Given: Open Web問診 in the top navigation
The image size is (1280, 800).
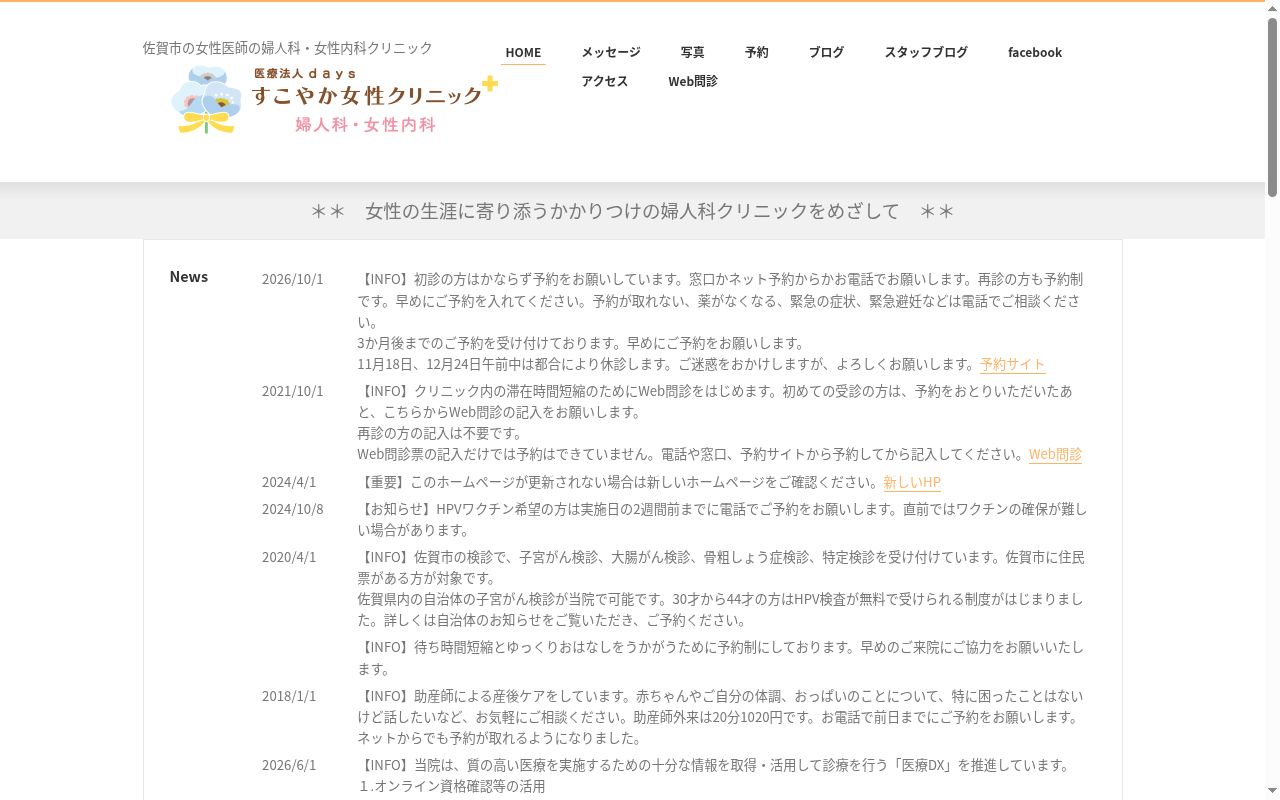Looking at the screenshot, I should [x=693, y=81].
